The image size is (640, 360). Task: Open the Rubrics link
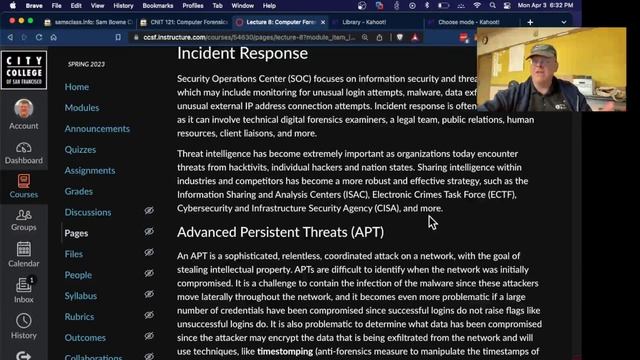coord(79,316)
